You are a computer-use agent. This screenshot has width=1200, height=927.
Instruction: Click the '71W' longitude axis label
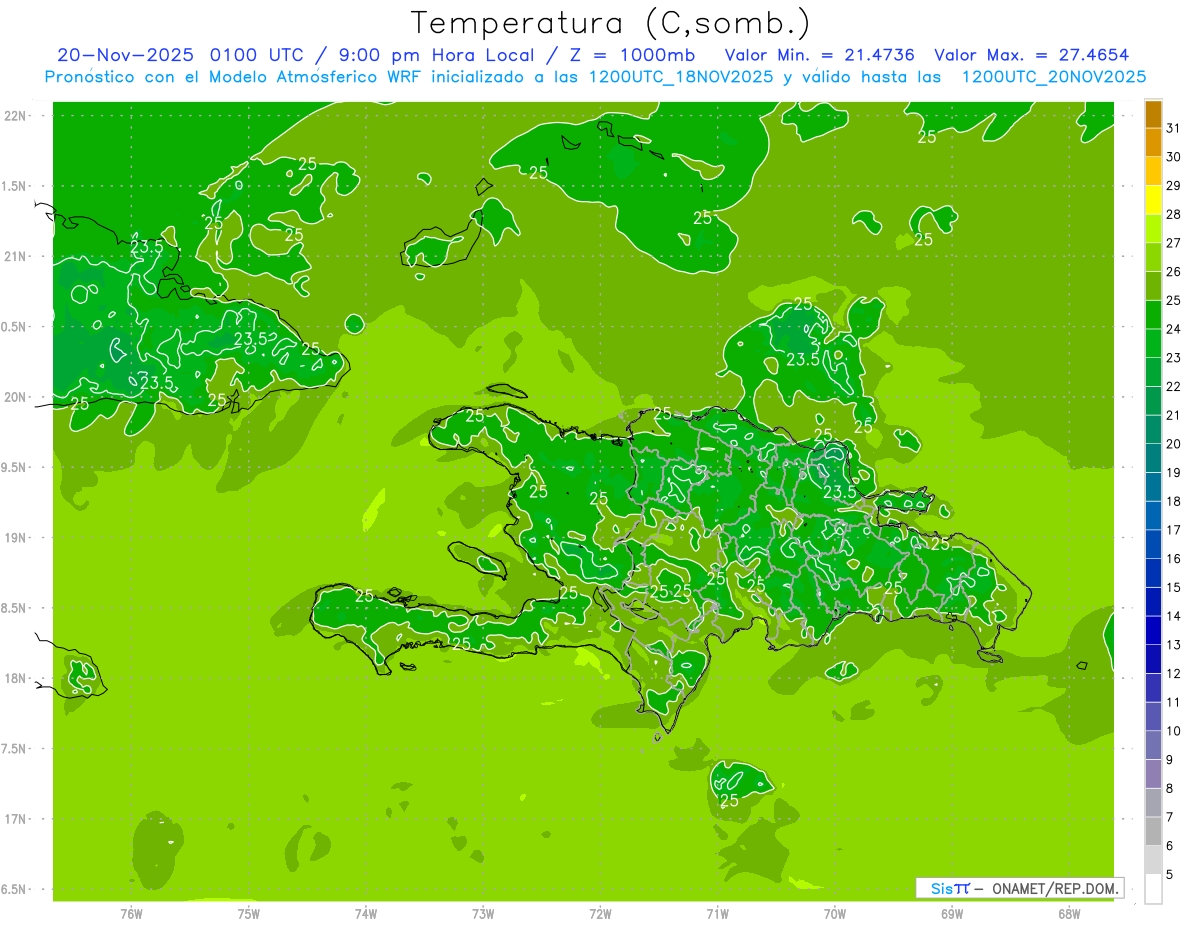(x=717, y=914)
